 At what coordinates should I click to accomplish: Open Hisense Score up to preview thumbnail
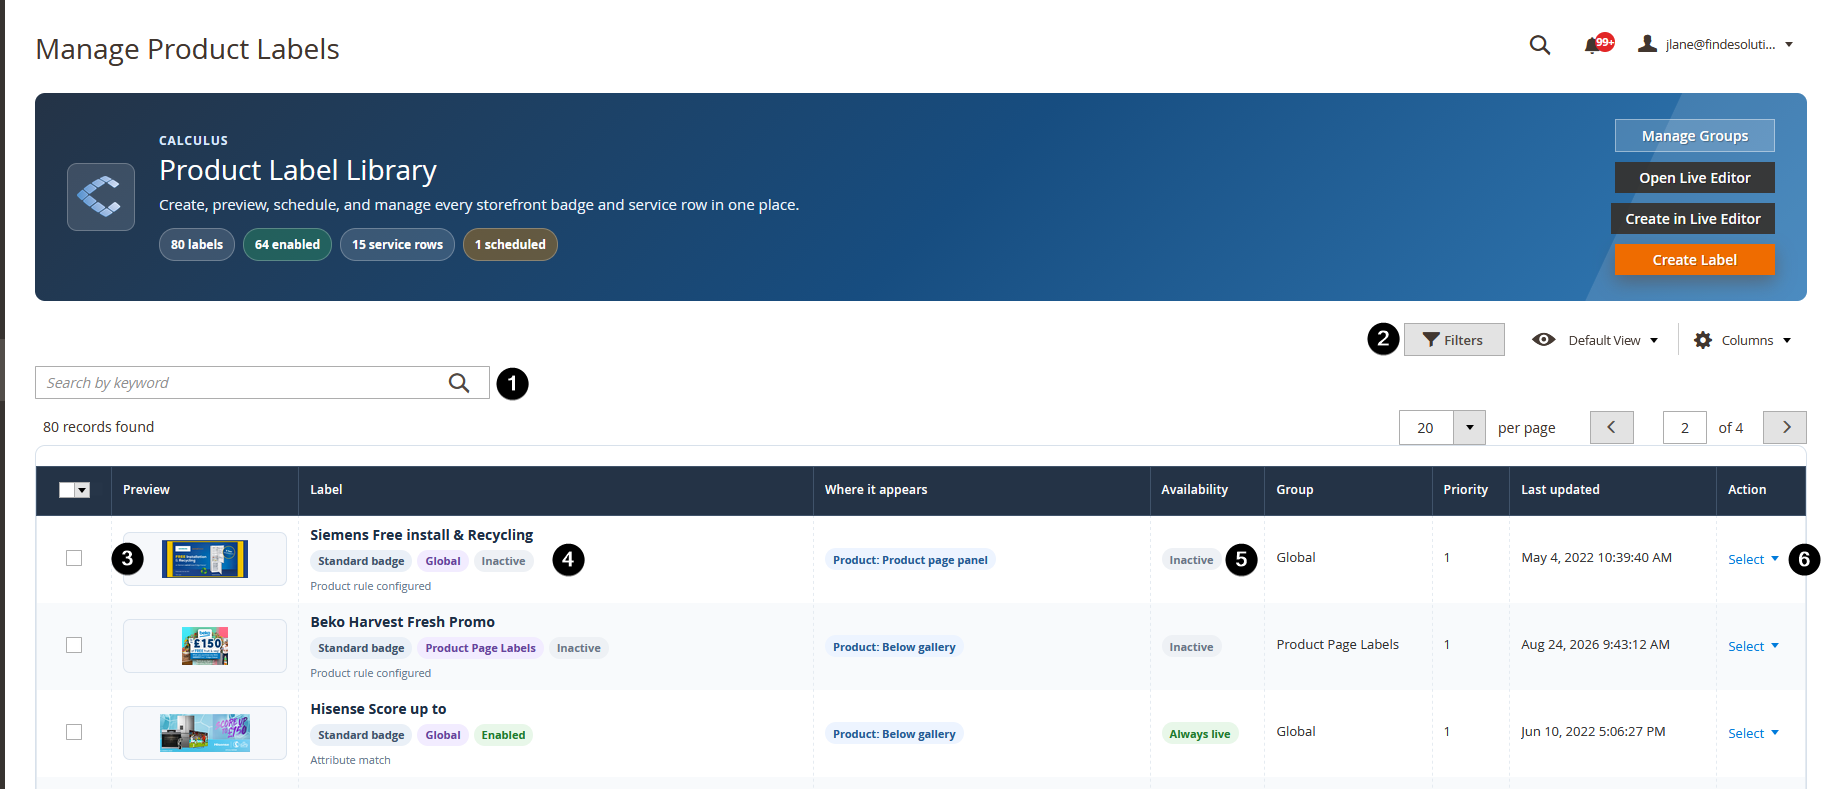pyautogui.click(x=205, y=733)
